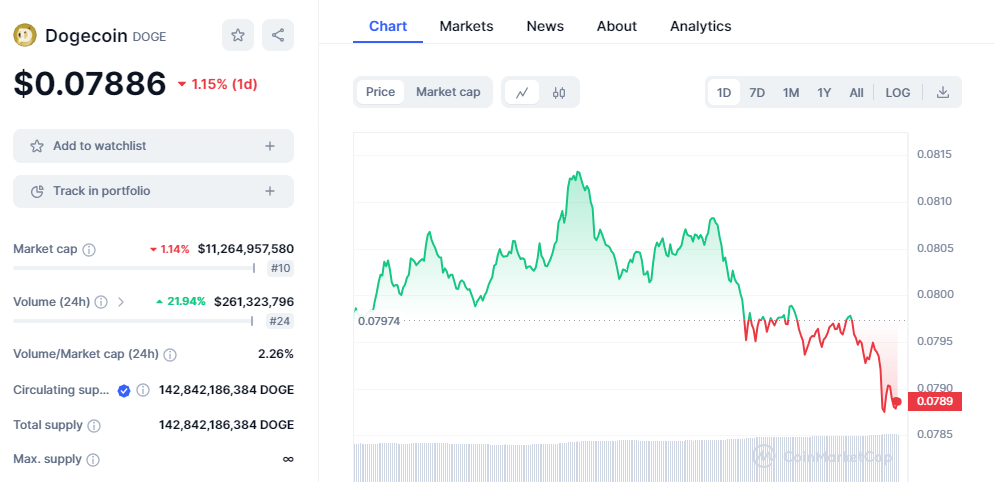The image size is (995, 482).
Task: Click the red current price marker dot
Action: 897,401
